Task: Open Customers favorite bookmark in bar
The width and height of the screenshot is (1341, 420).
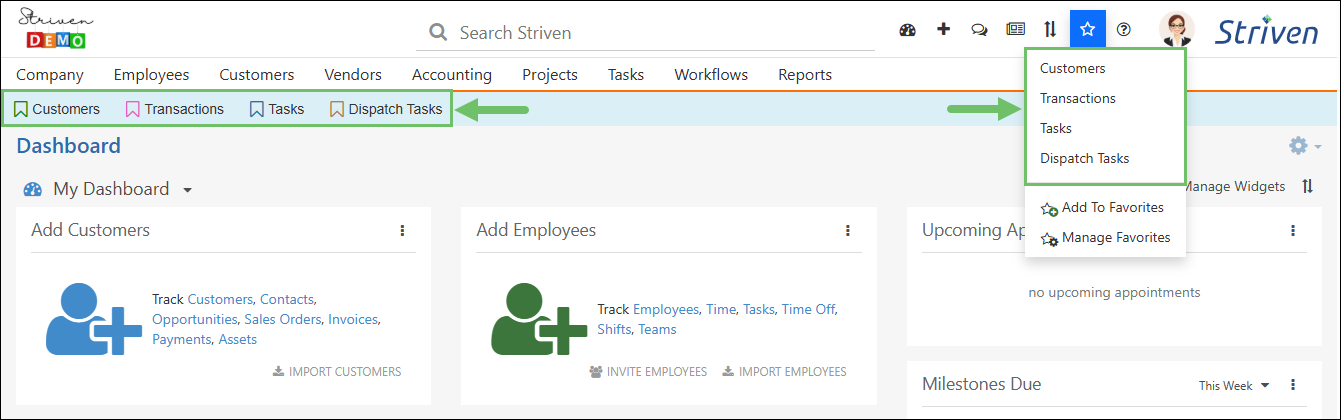Action: (x=57, y=109)
